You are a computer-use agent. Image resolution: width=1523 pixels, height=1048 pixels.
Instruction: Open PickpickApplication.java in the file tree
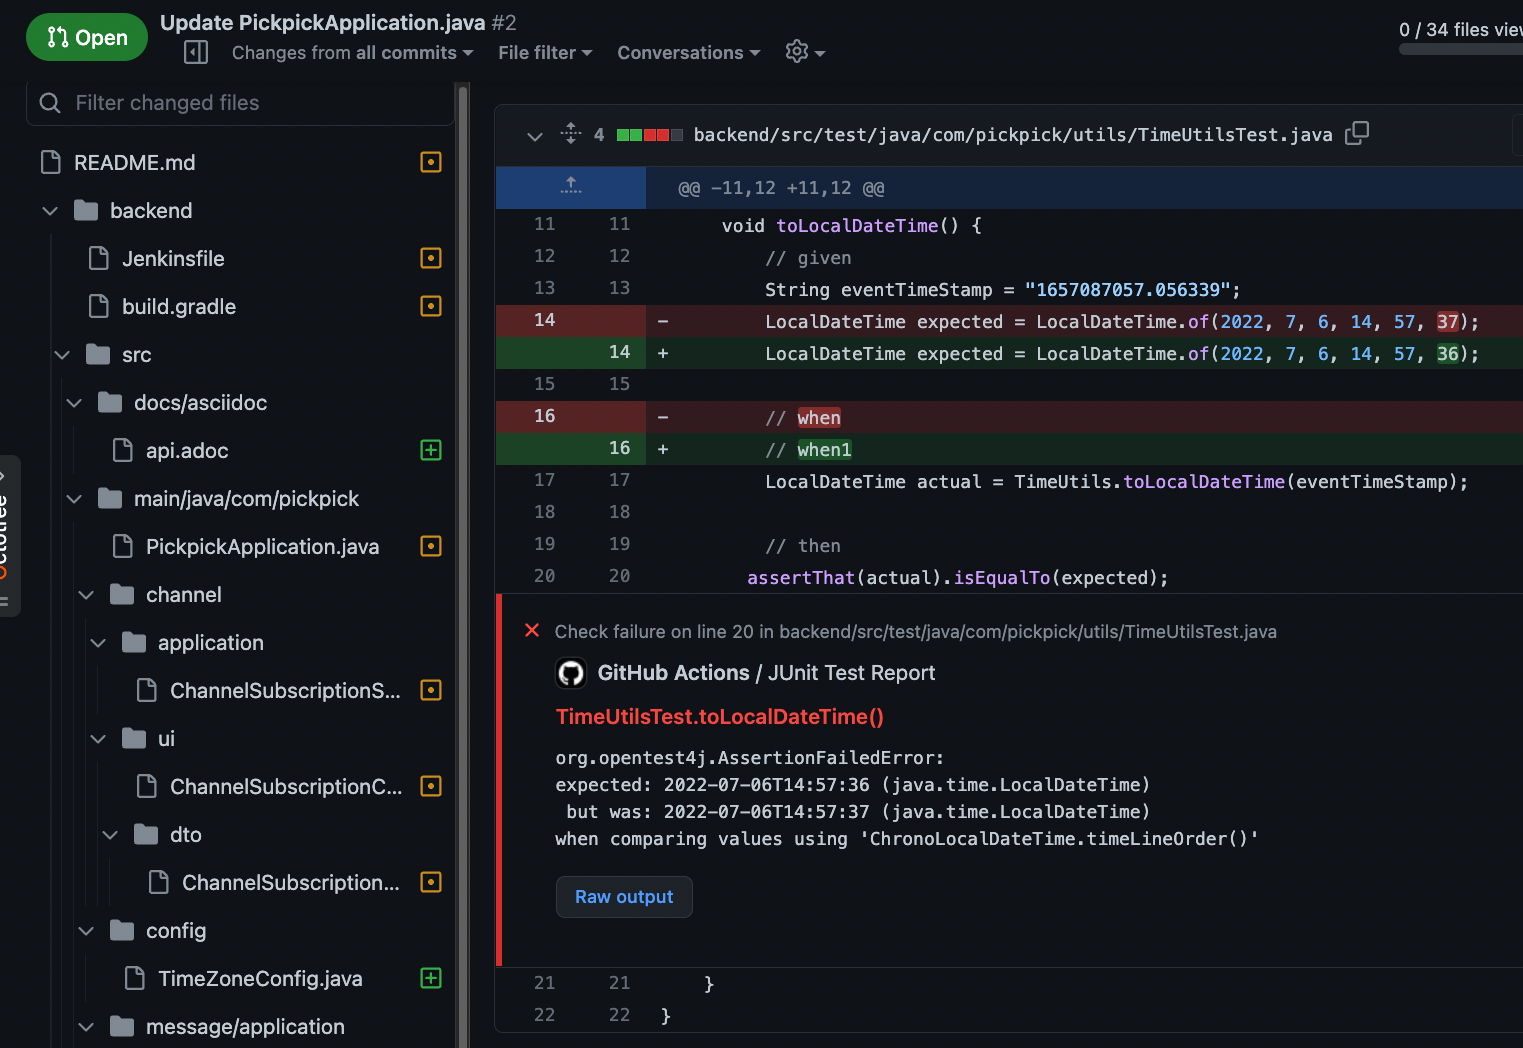click(x=262, y=547)
